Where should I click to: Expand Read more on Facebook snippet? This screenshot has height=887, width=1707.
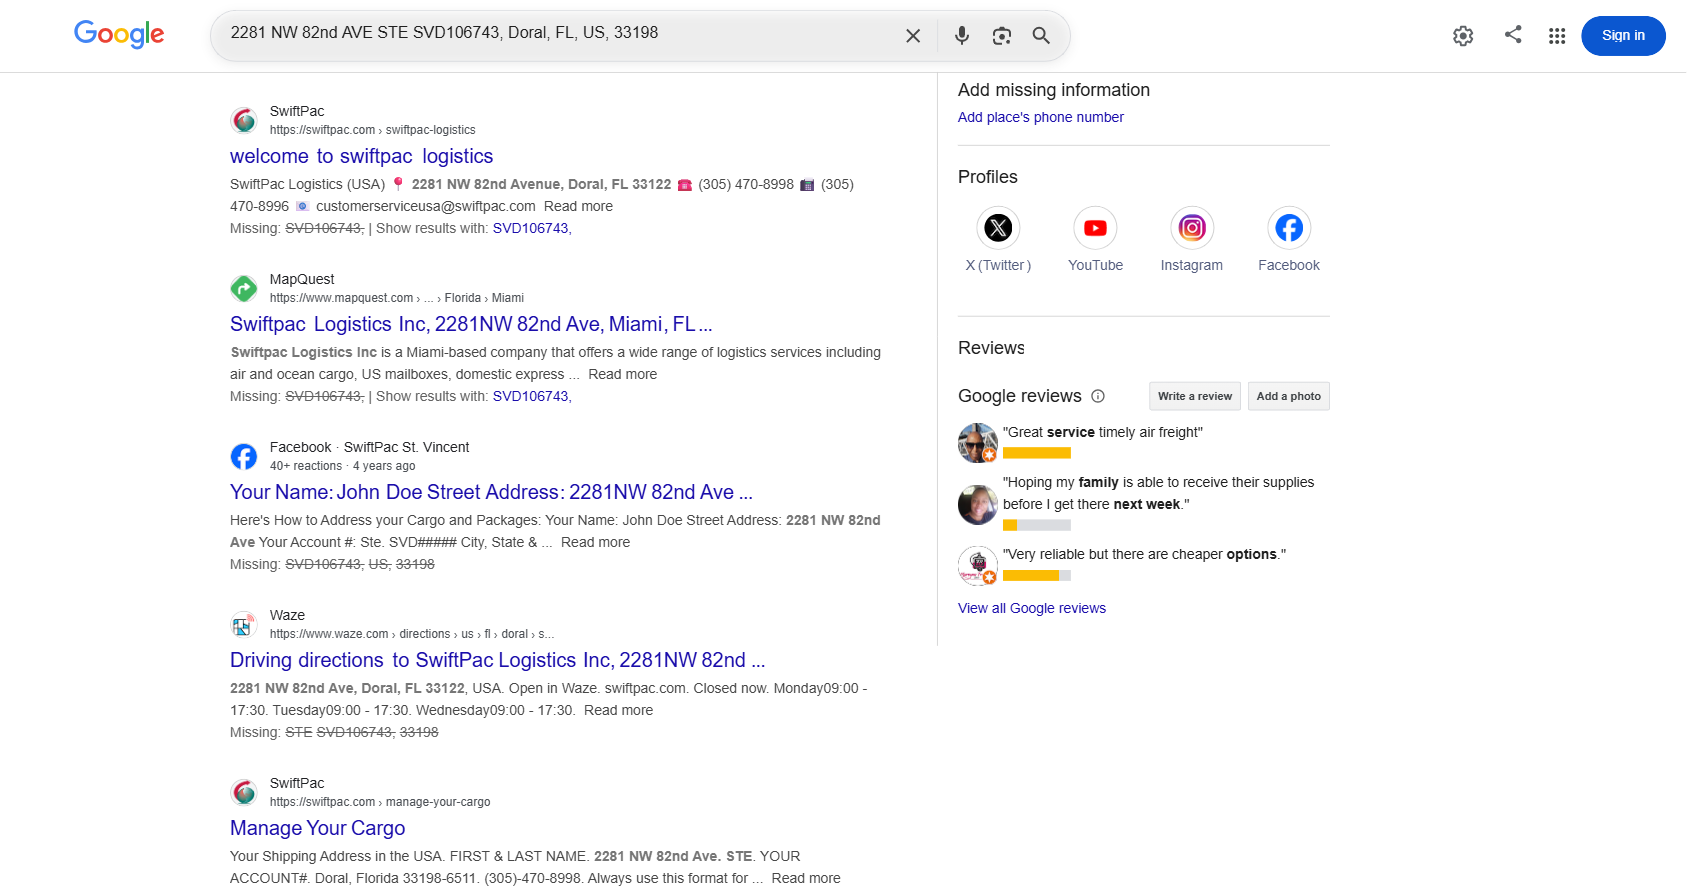[x=596, y=542]
